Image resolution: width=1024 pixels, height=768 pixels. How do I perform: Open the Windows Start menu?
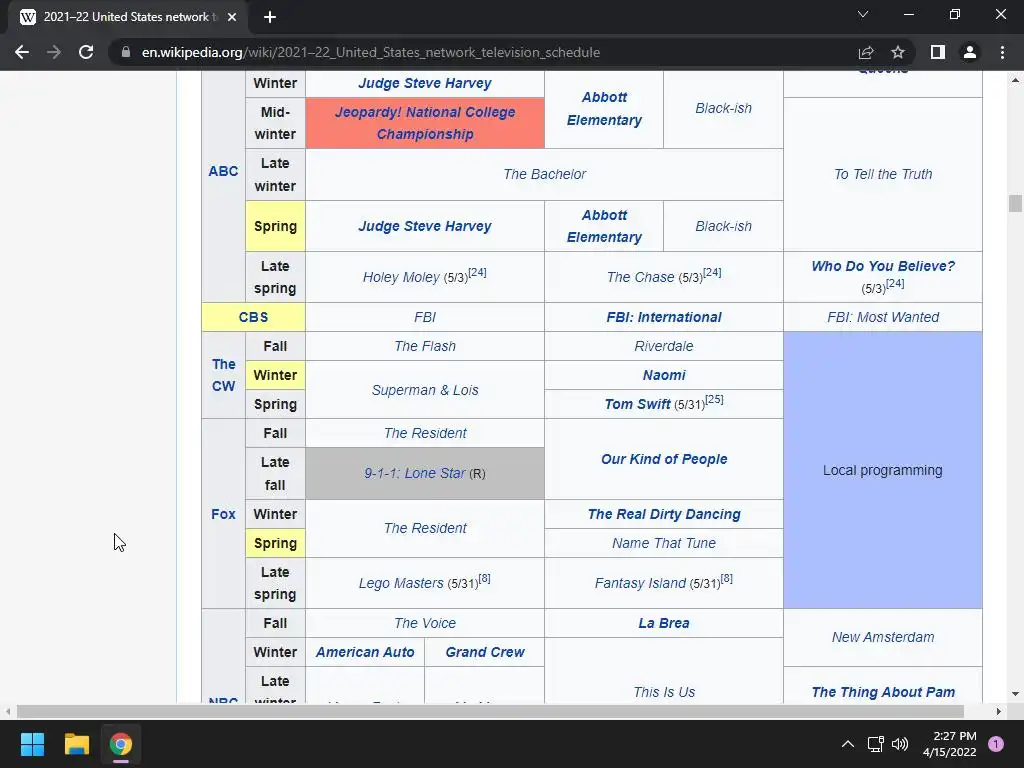tap(32, 744)
